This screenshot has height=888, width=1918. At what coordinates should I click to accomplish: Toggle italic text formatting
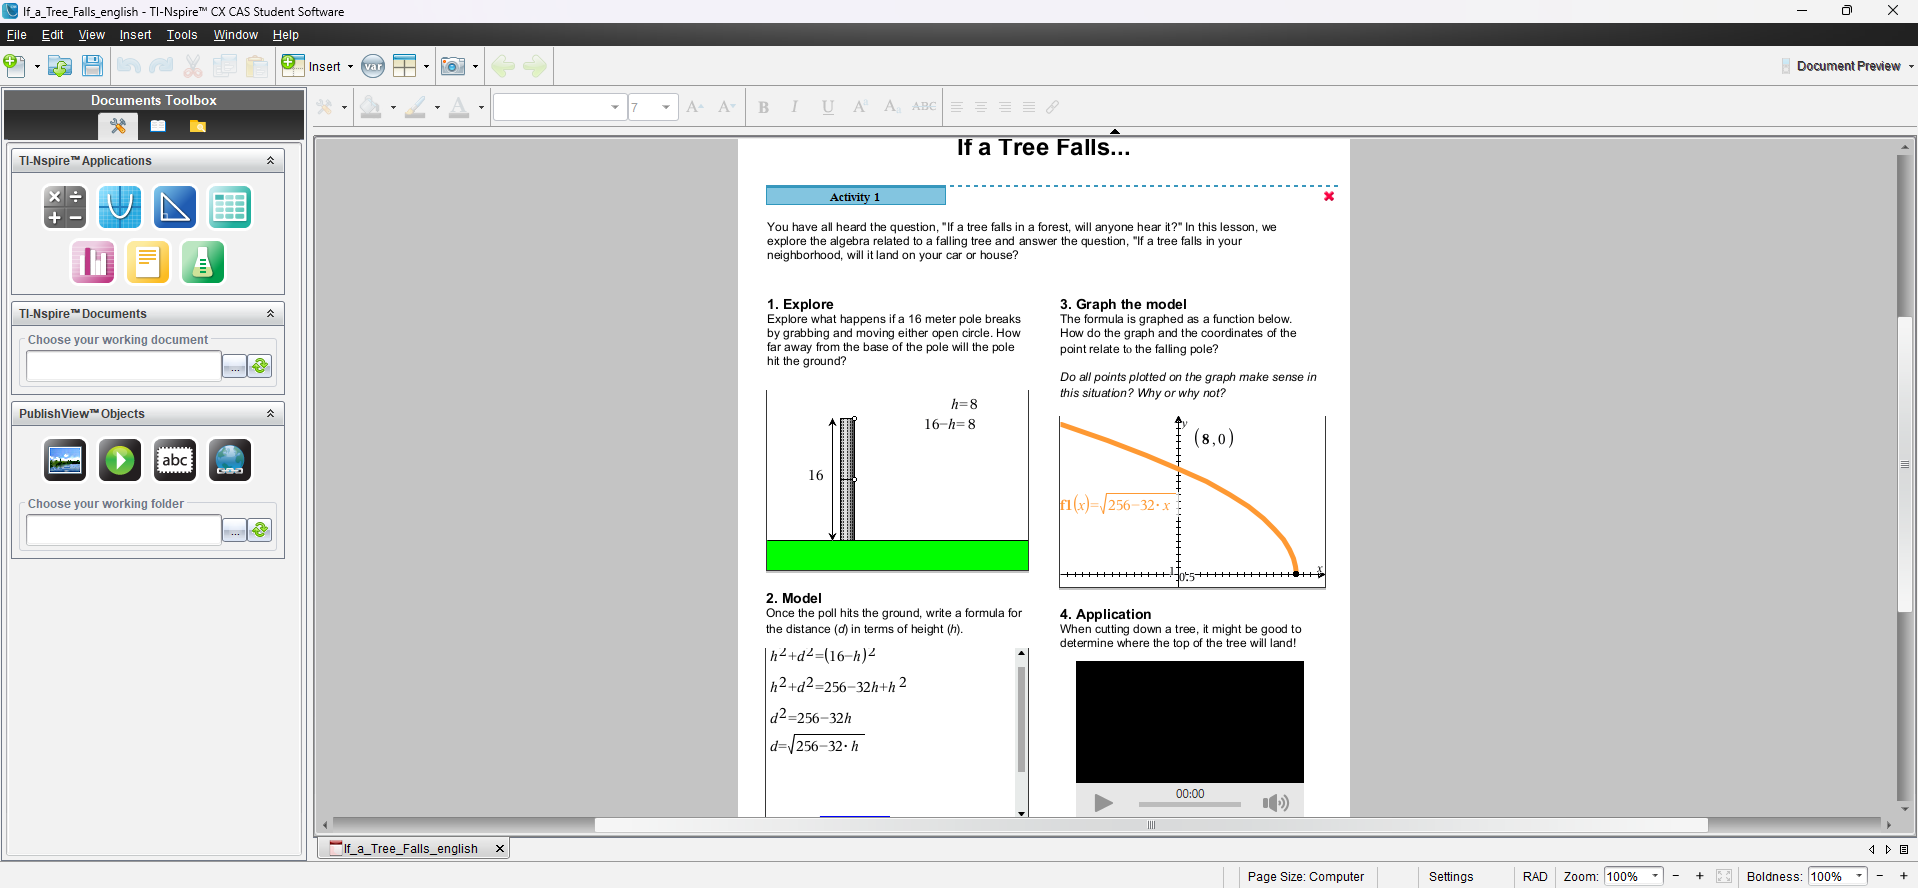coord(795,107)
